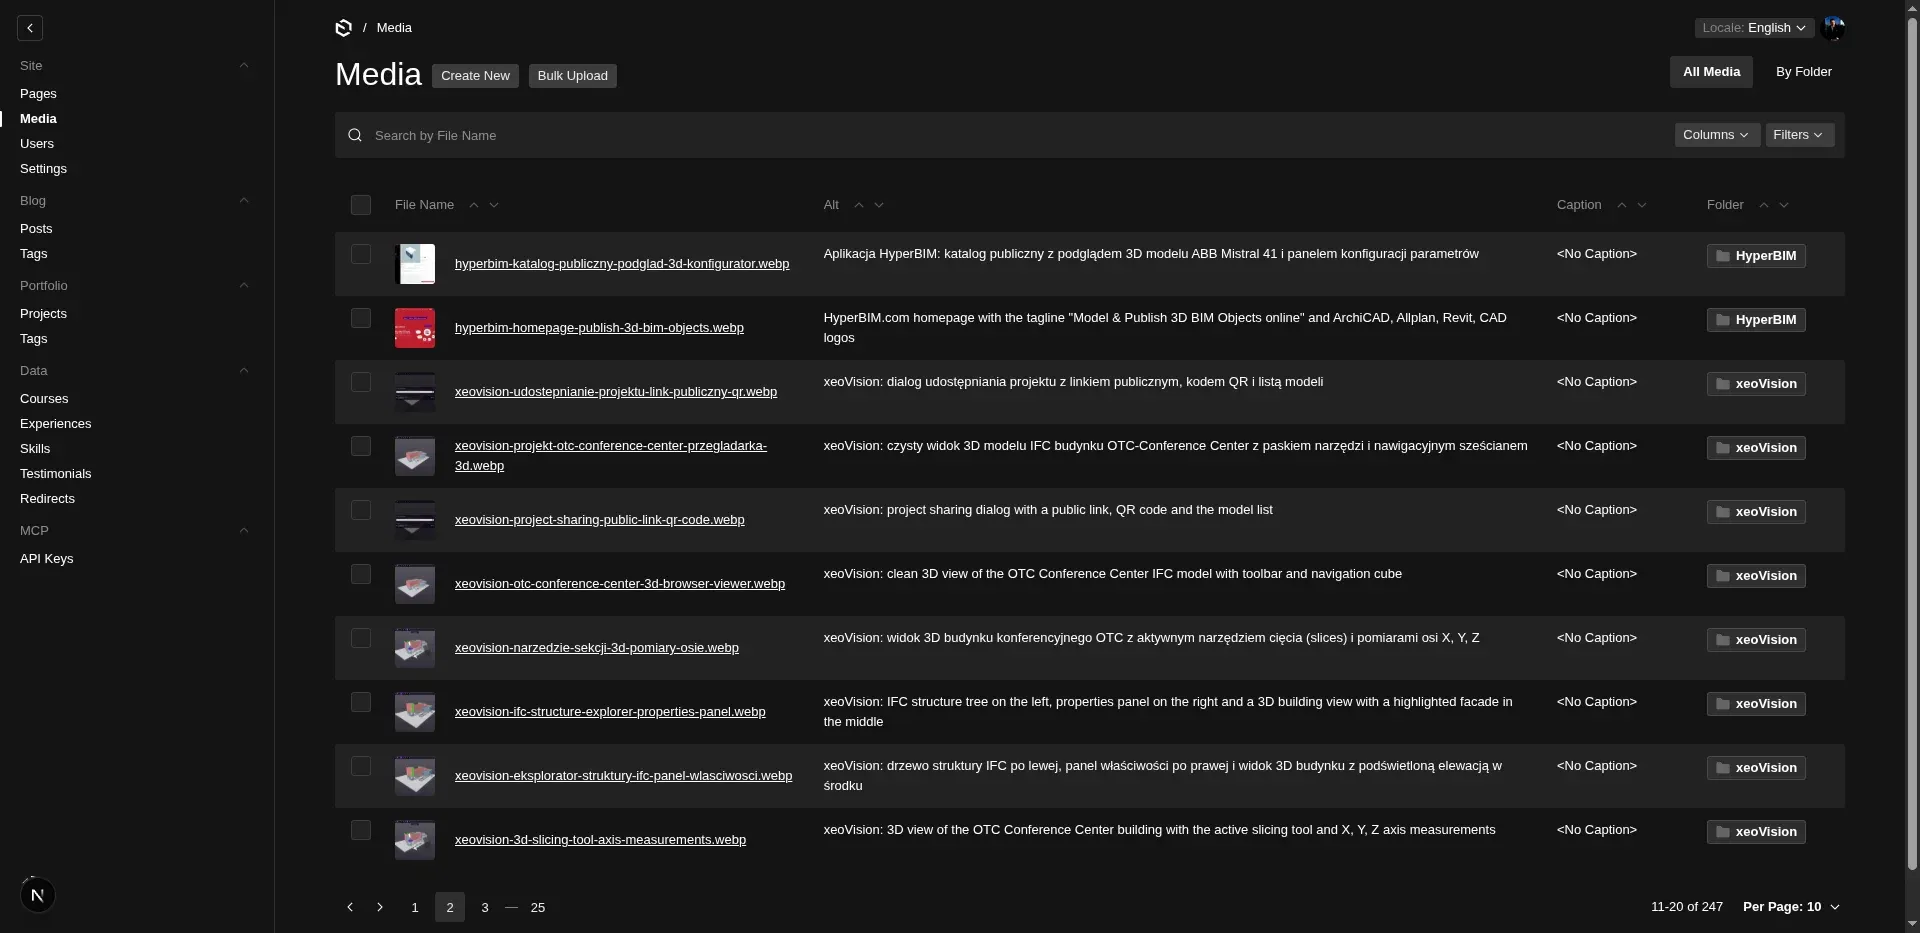Select checkbox for xeovision-project-sharing-public-link row
The width and height of the screenshot is (1920, 933).
361,510
